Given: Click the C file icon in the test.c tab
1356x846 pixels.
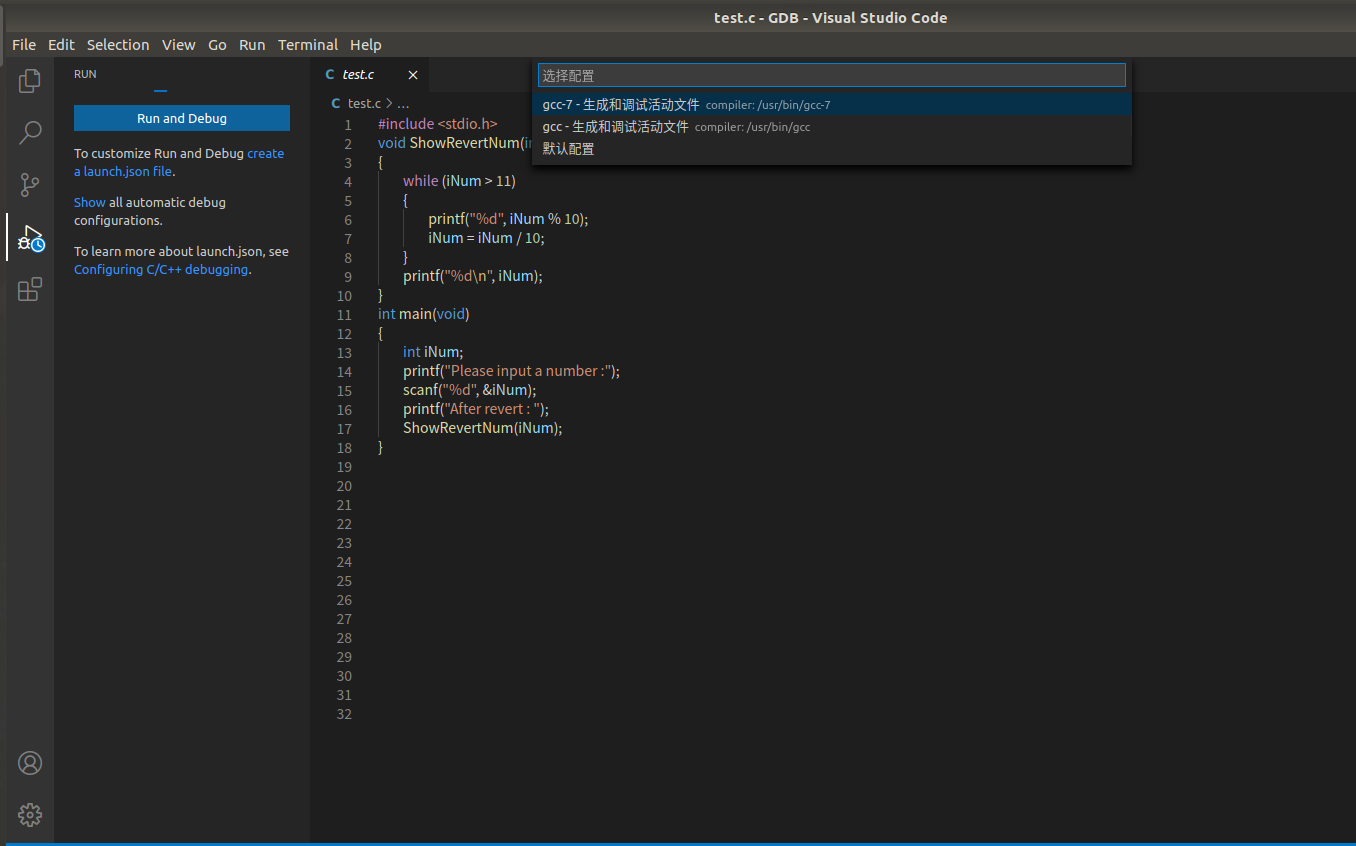Looking at the screenshot, I should pos(330,75).
